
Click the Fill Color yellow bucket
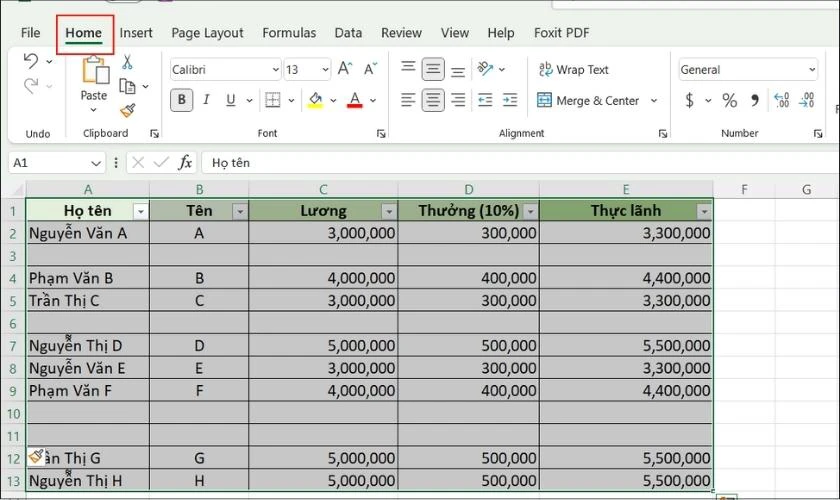pos(315,100)
